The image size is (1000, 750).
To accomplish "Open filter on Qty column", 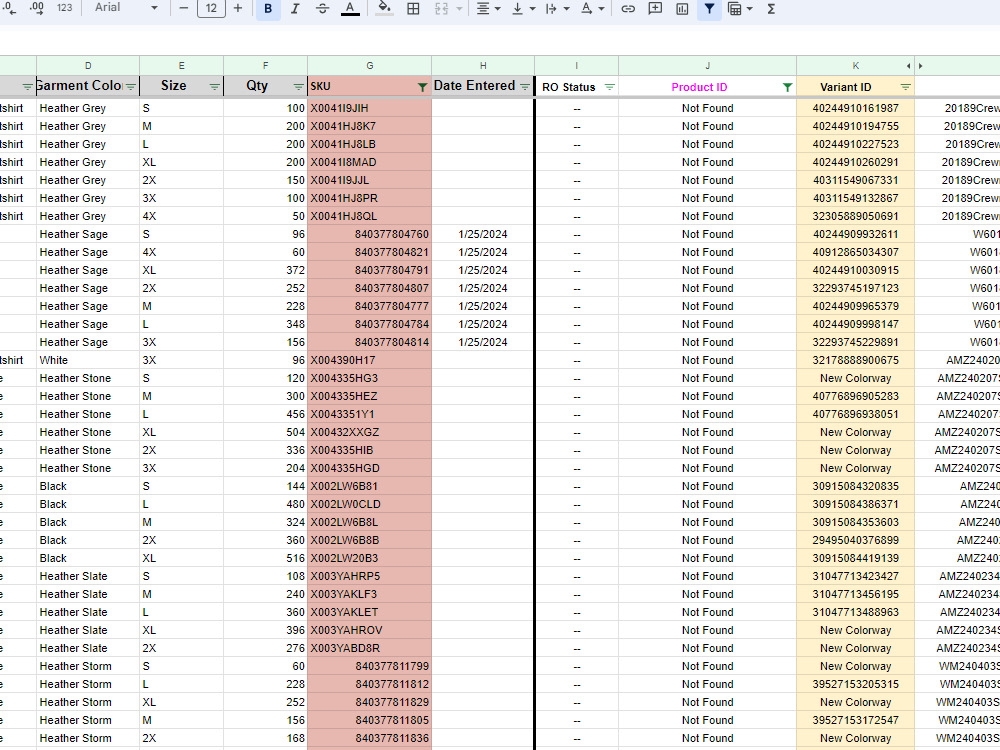I will click(x=298, y=87).
